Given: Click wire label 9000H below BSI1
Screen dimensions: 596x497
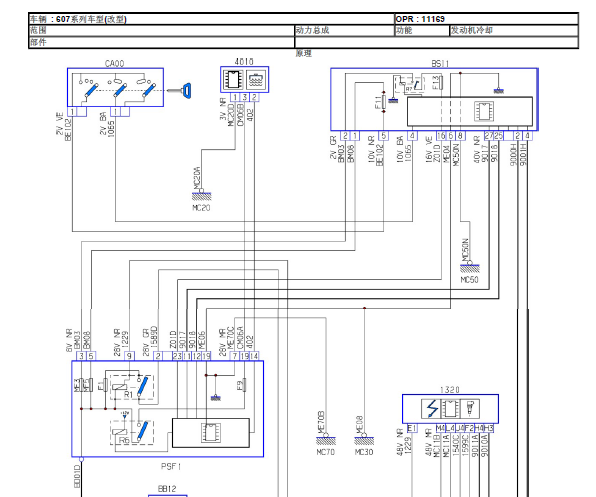Looking at the screenshot, I should tap(514, 155).
